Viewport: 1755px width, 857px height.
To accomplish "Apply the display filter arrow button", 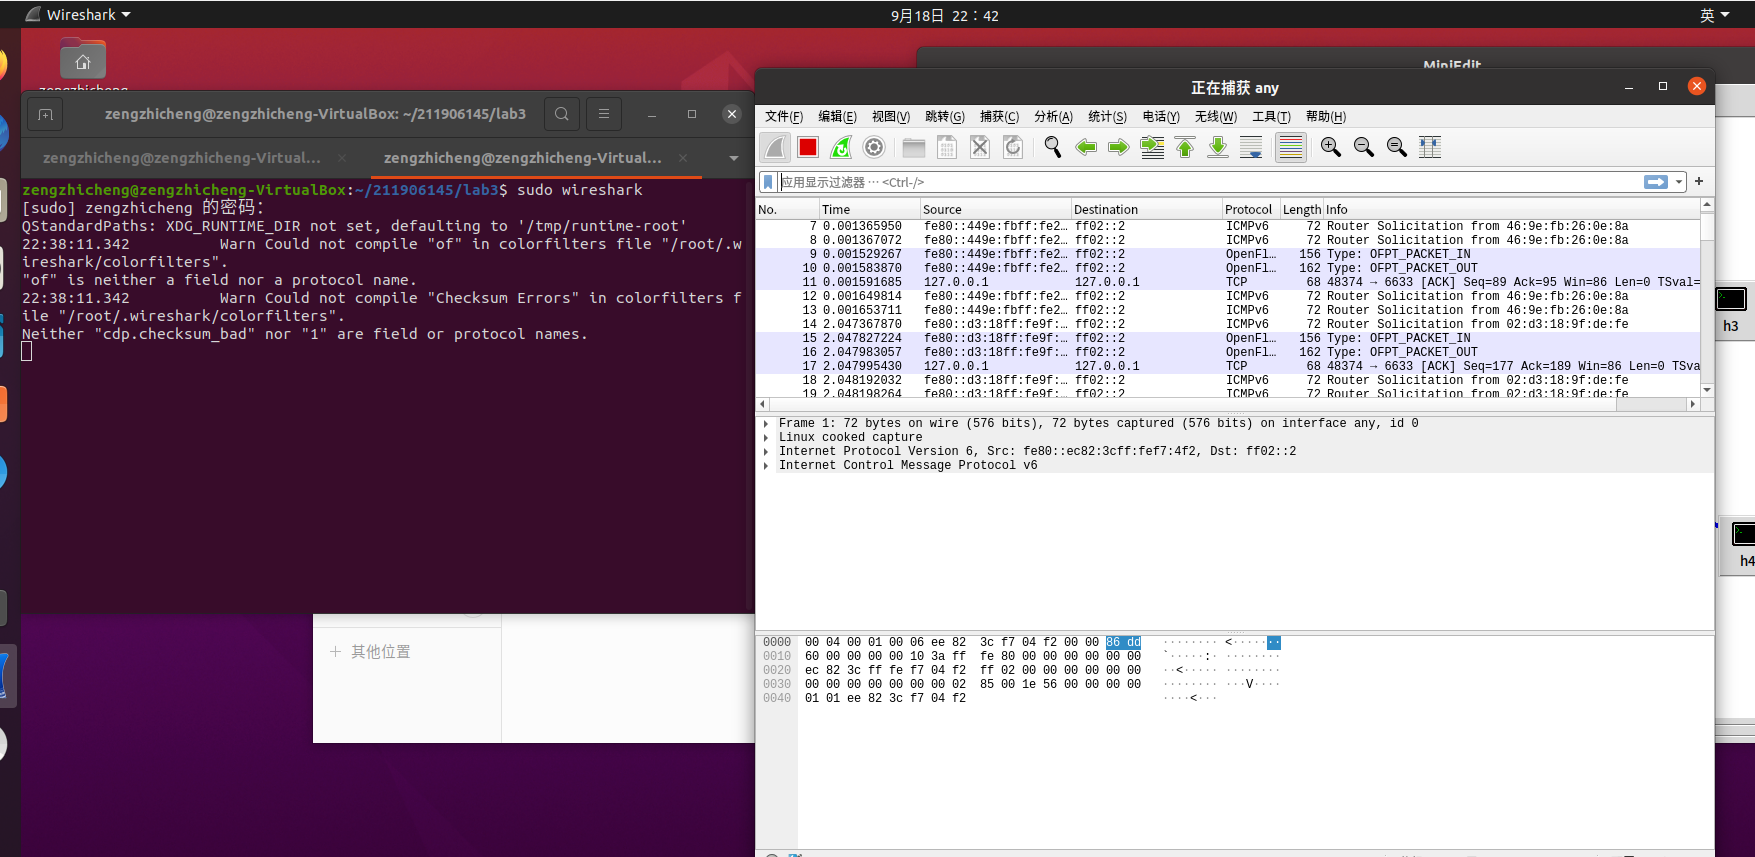I will click(x=1656, y=182).
